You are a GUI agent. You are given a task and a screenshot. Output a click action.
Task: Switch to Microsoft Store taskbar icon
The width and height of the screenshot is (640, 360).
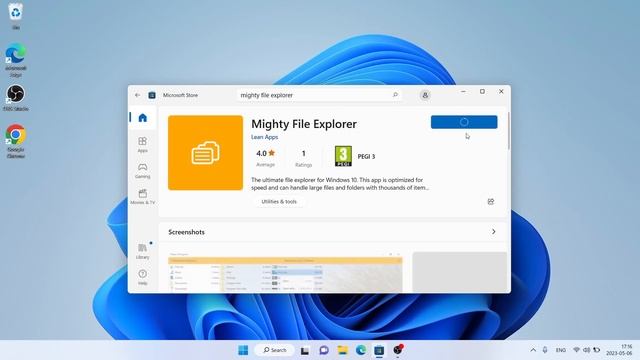tap(379, 350)
